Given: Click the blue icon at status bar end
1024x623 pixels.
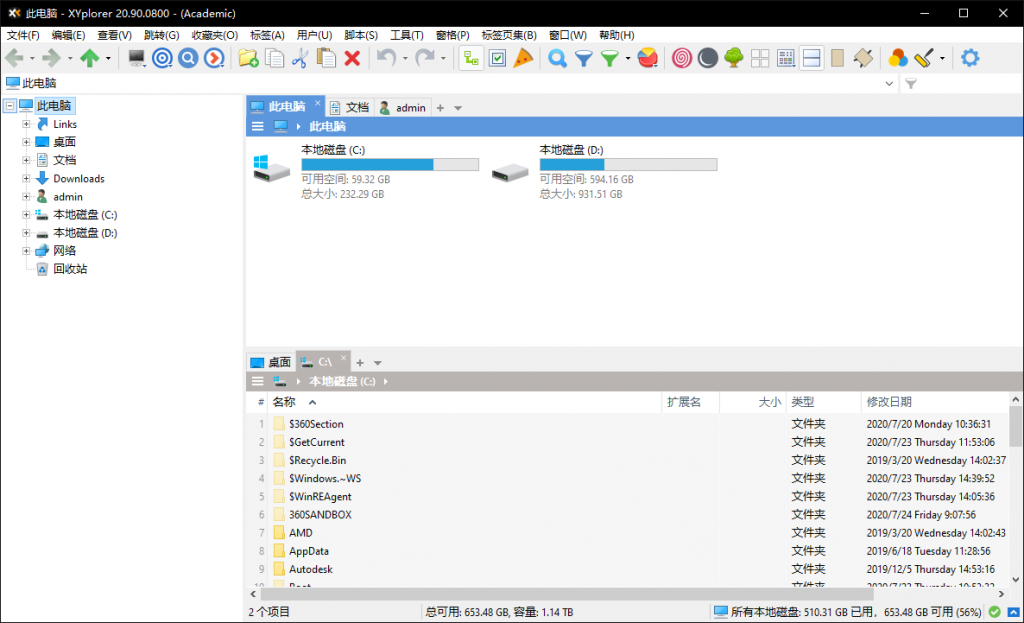Looking at the screenshot, I should [x=1014, y=612].
